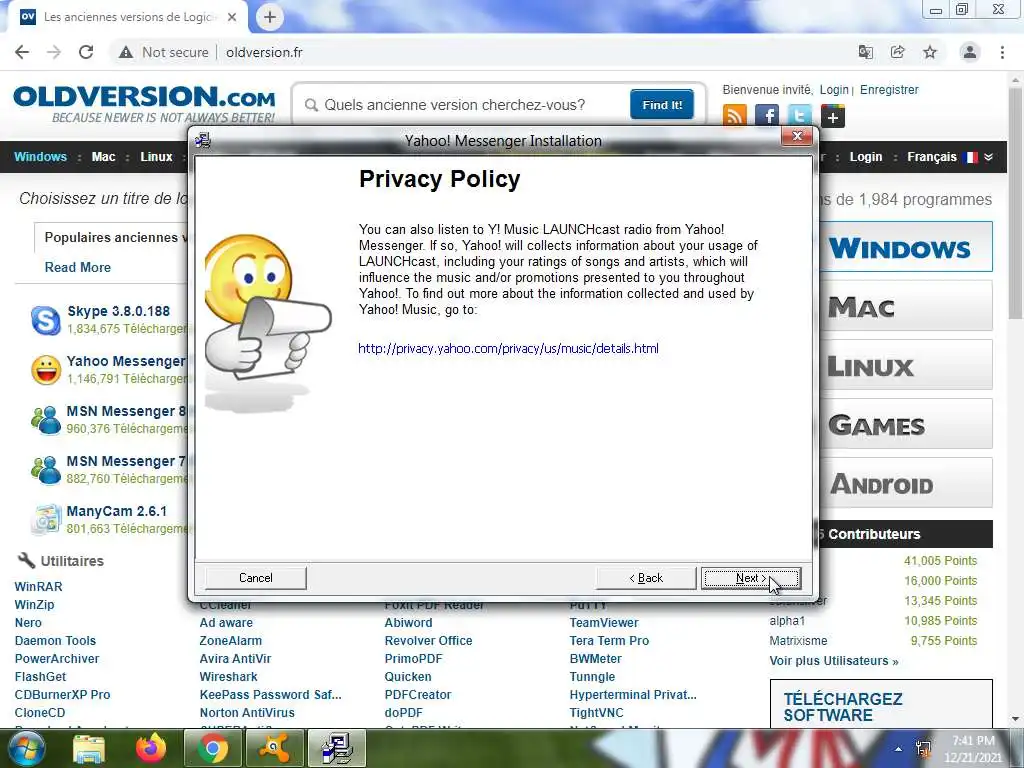The image size is (1024, 768).
Task: Select Windows in the navigation bar
Action: pos(40,157)
